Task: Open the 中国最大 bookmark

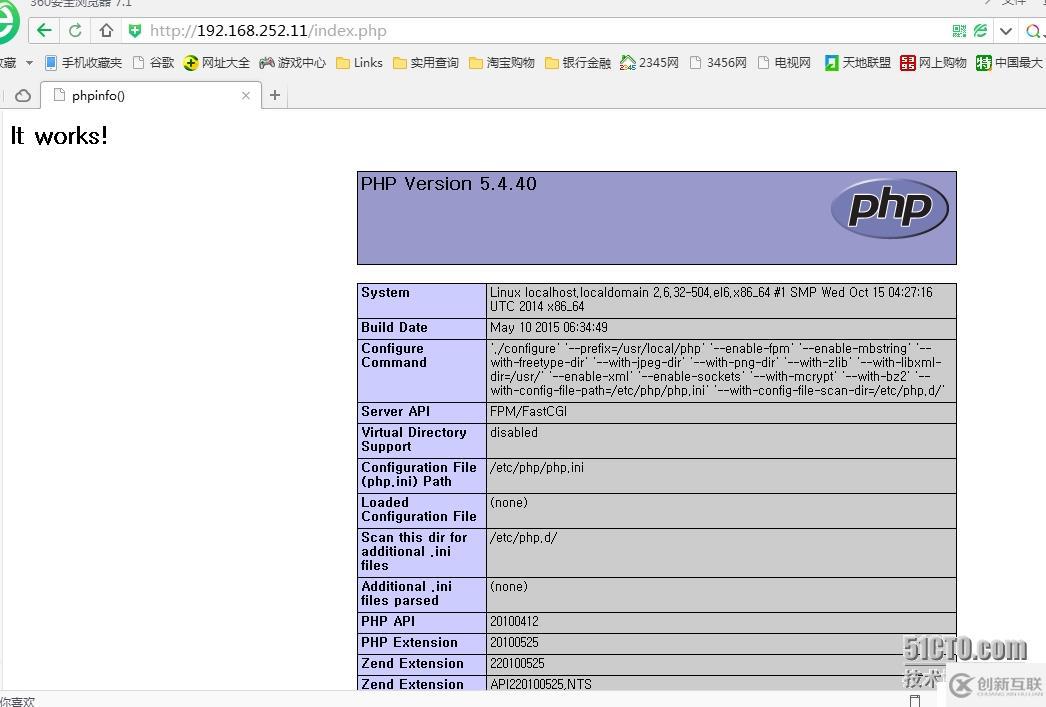Action: [1009, 63]
